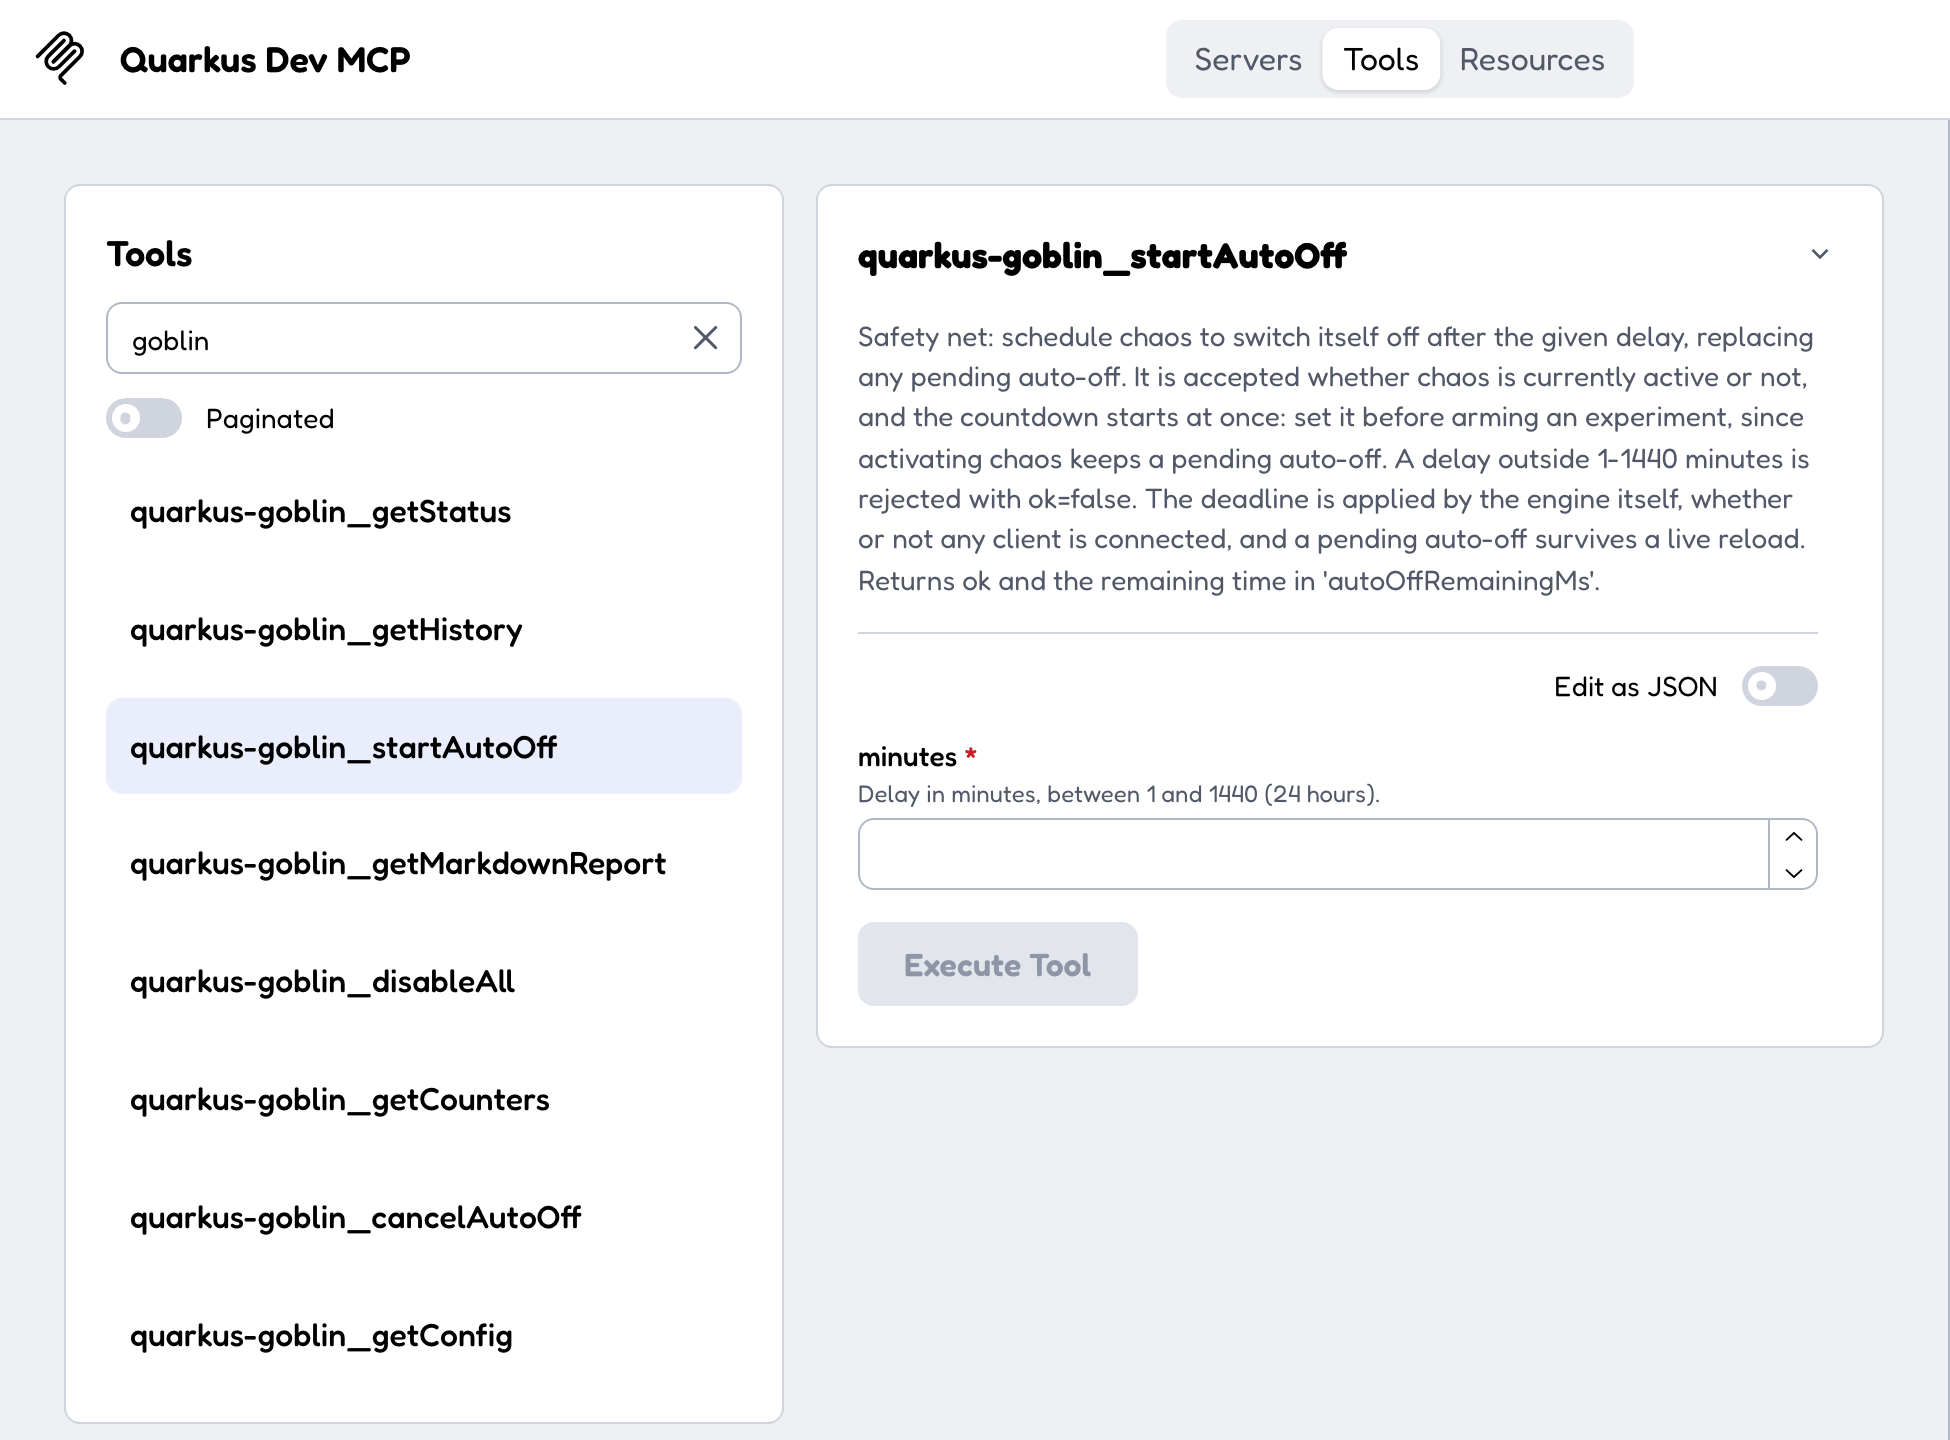Focus the minutes input field
The image size is (1950, 1440).
click(x=1313, y=854)
